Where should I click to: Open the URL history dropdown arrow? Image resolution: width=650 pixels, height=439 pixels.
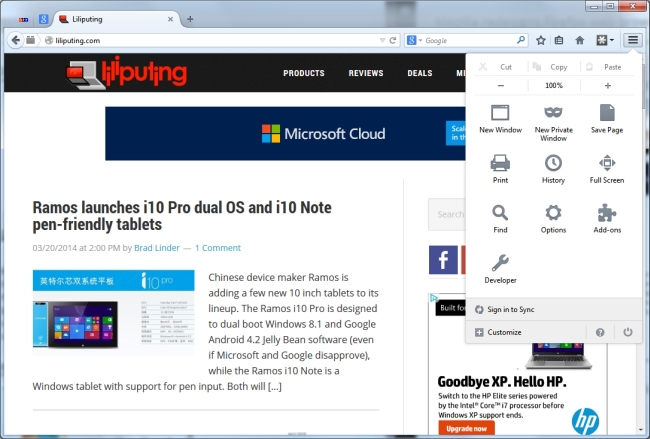pyautogui.click(x=382, y=40)
